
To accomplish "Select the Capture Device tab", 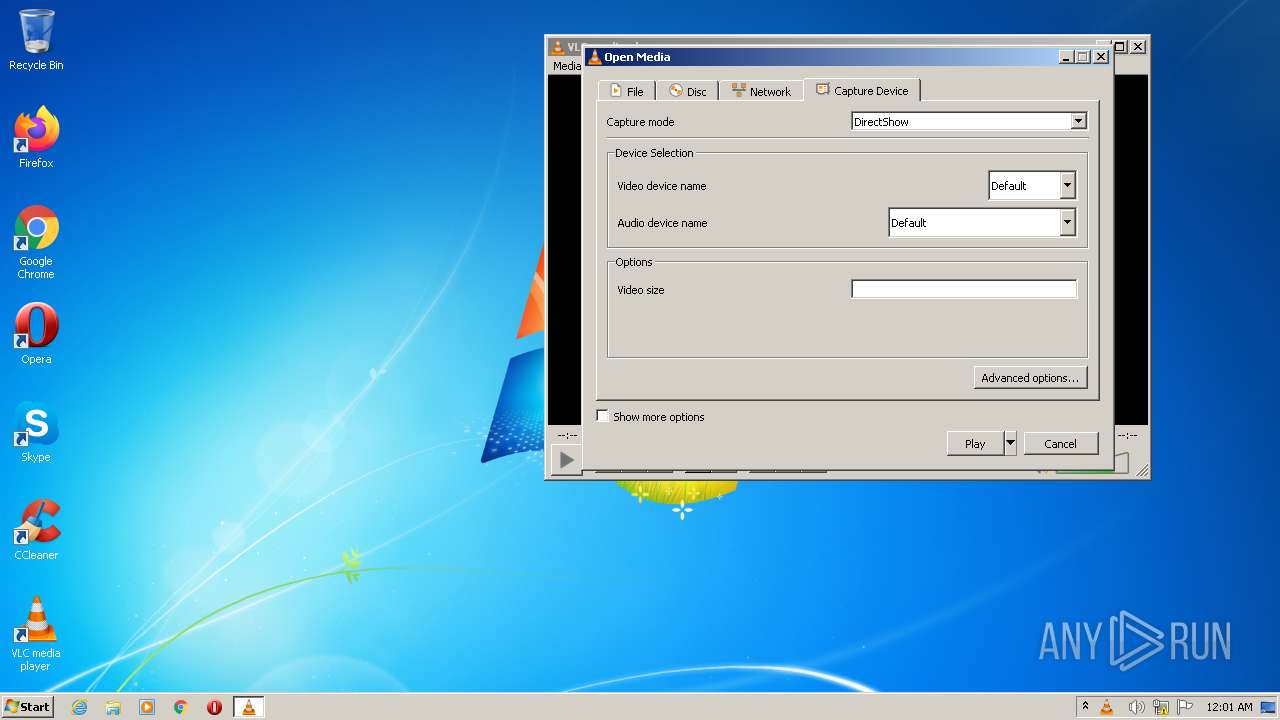I will pyautogui.click(x=862, y=90).
